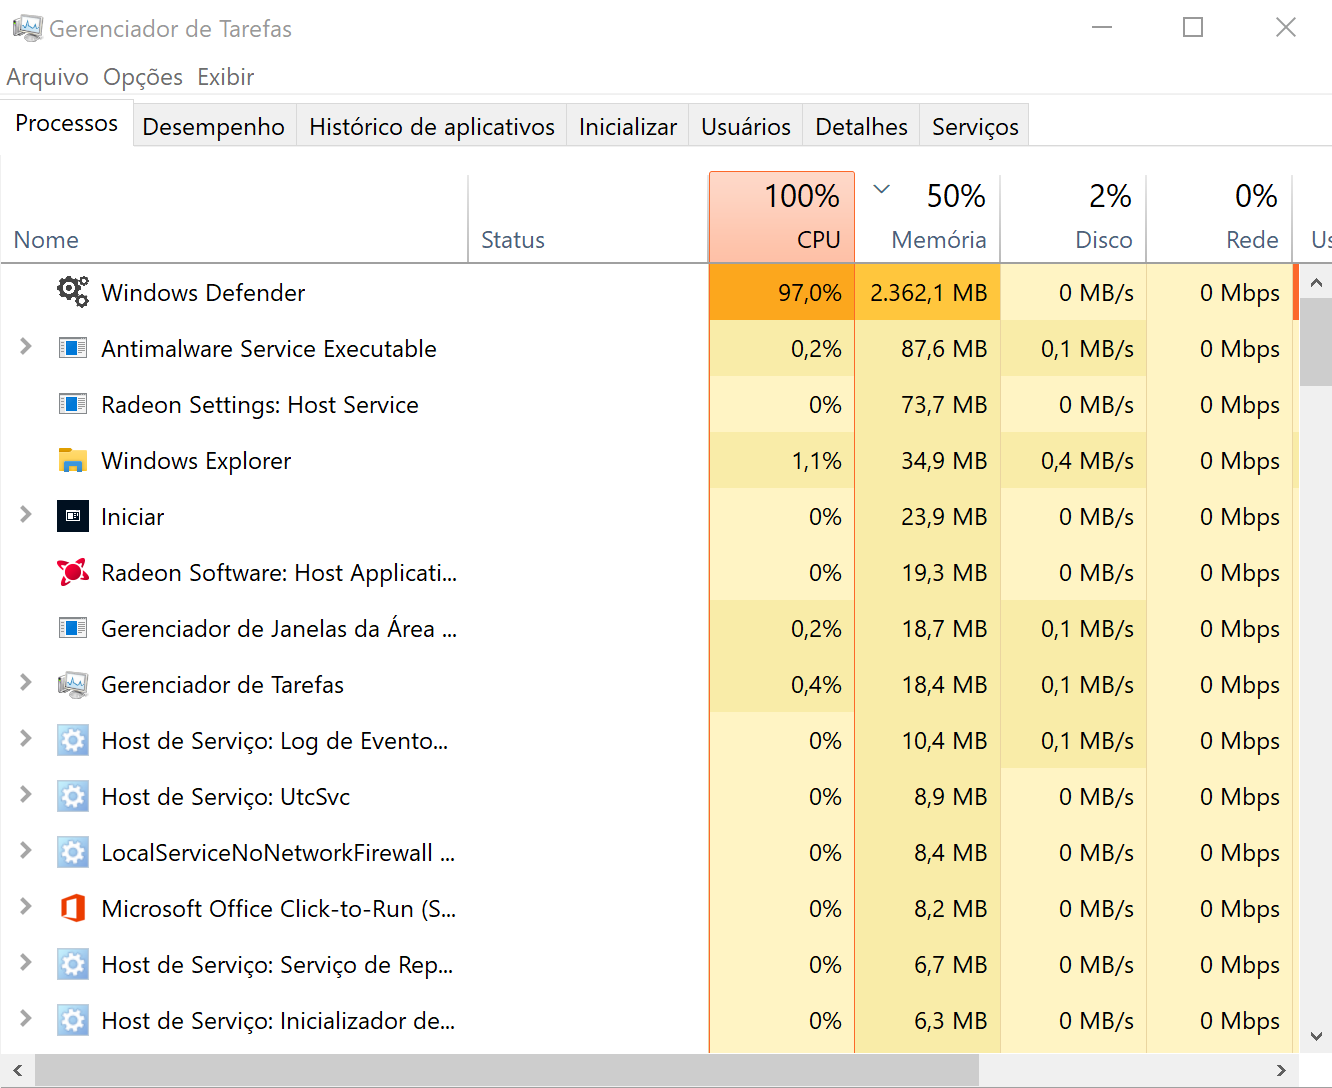
Task: Switch to the Detalhes tab
Action: [x=862, y=126]
